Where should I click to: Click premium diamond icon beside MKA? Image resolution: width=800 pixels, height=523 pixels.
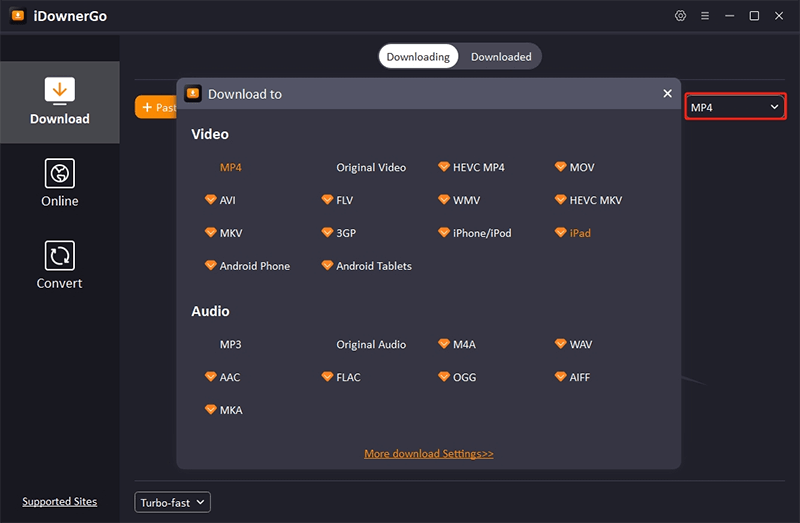(210, 409)
